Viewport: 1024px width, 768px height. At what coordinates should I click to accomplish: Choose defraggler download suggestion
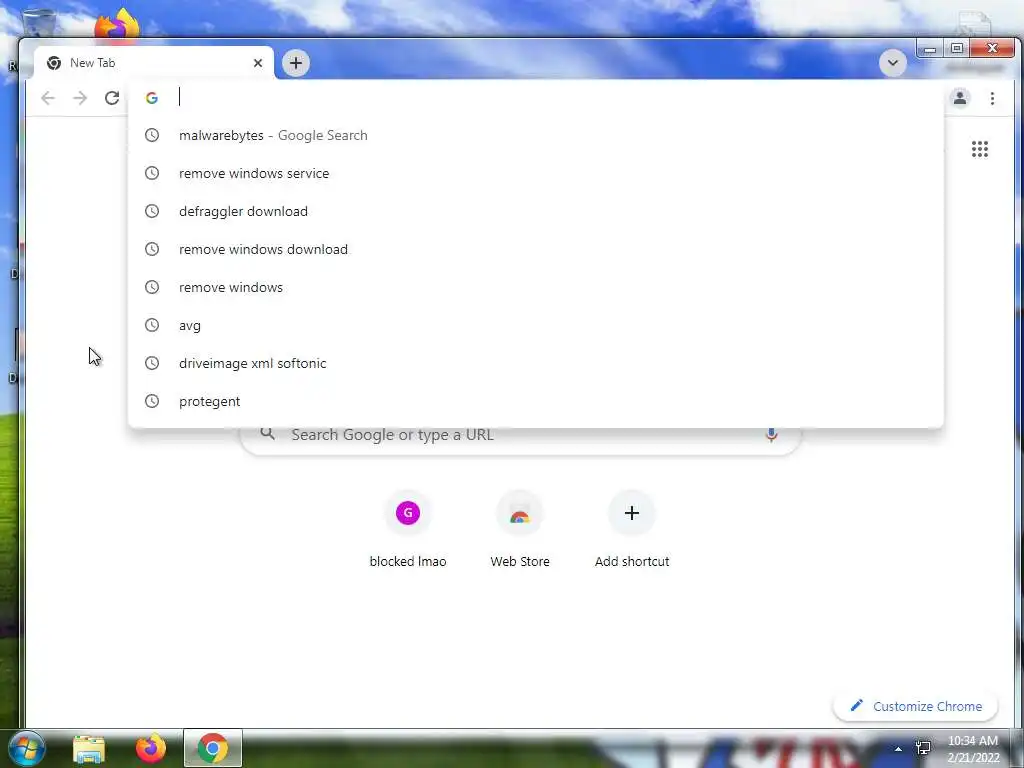[536, 211]
